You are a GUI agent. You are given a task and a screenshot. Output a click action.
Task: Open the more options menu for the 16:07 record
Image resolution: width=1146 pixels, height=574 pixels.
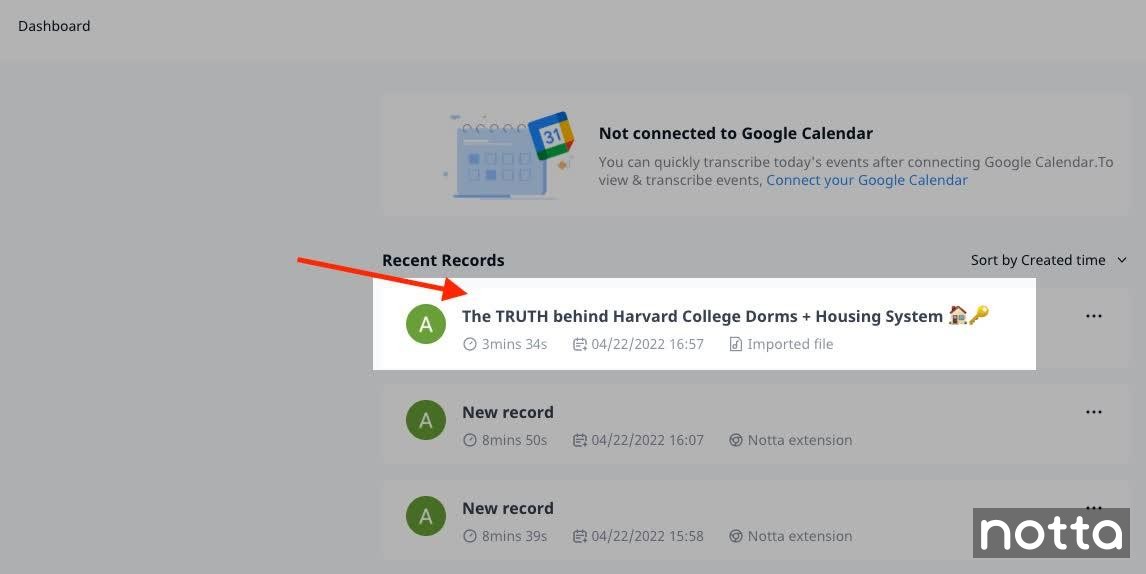pos(1094,412)
